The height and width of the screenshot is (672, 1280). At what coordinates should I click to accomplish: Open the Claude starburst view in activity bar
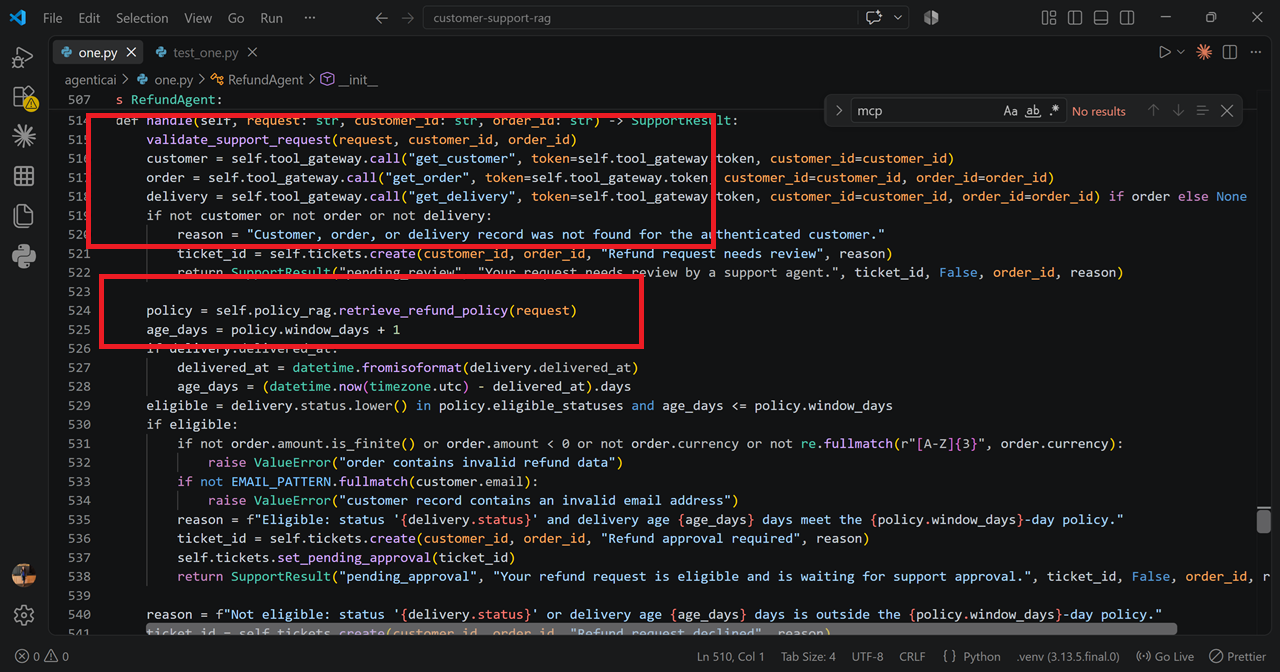24,136
